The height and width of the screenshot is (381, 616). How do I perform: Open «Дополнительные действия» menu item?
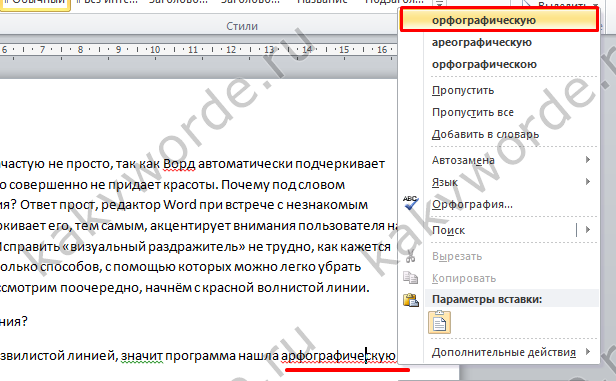click(x=504, y=352)
